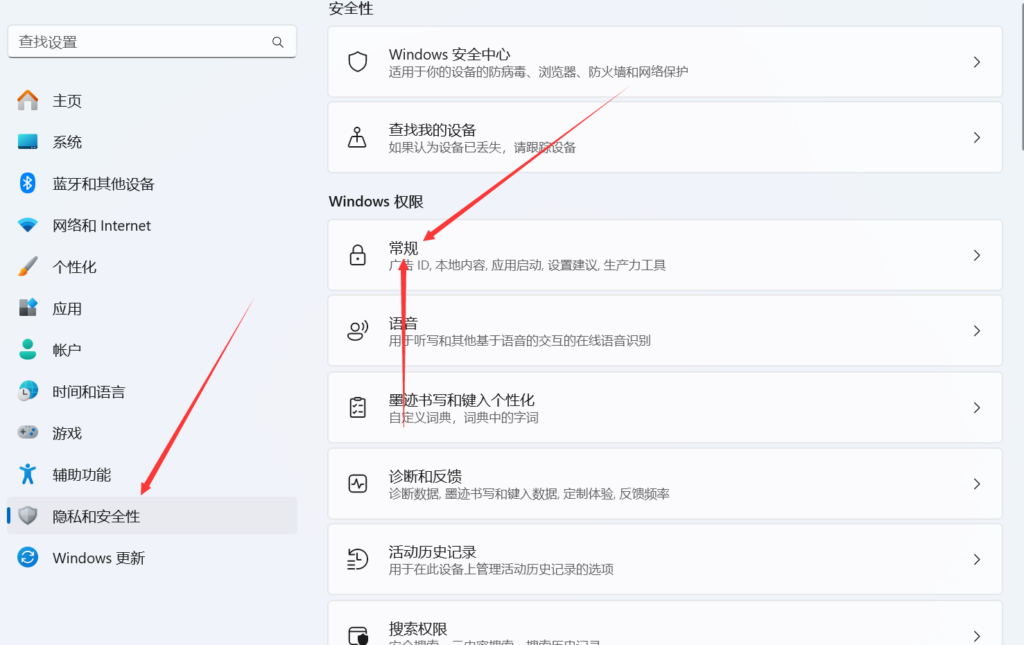Click the Bluetooth icon in sidebar
Image resolution: width=1024 pixels, height=645 pixels.
coord(27,183)
